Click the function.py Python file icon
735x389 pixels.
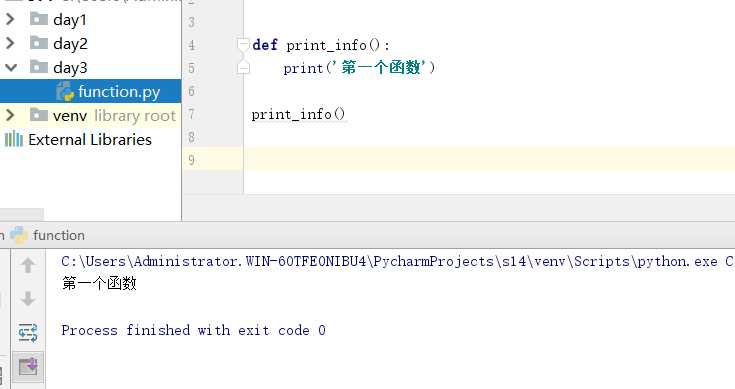coord(65,91)
